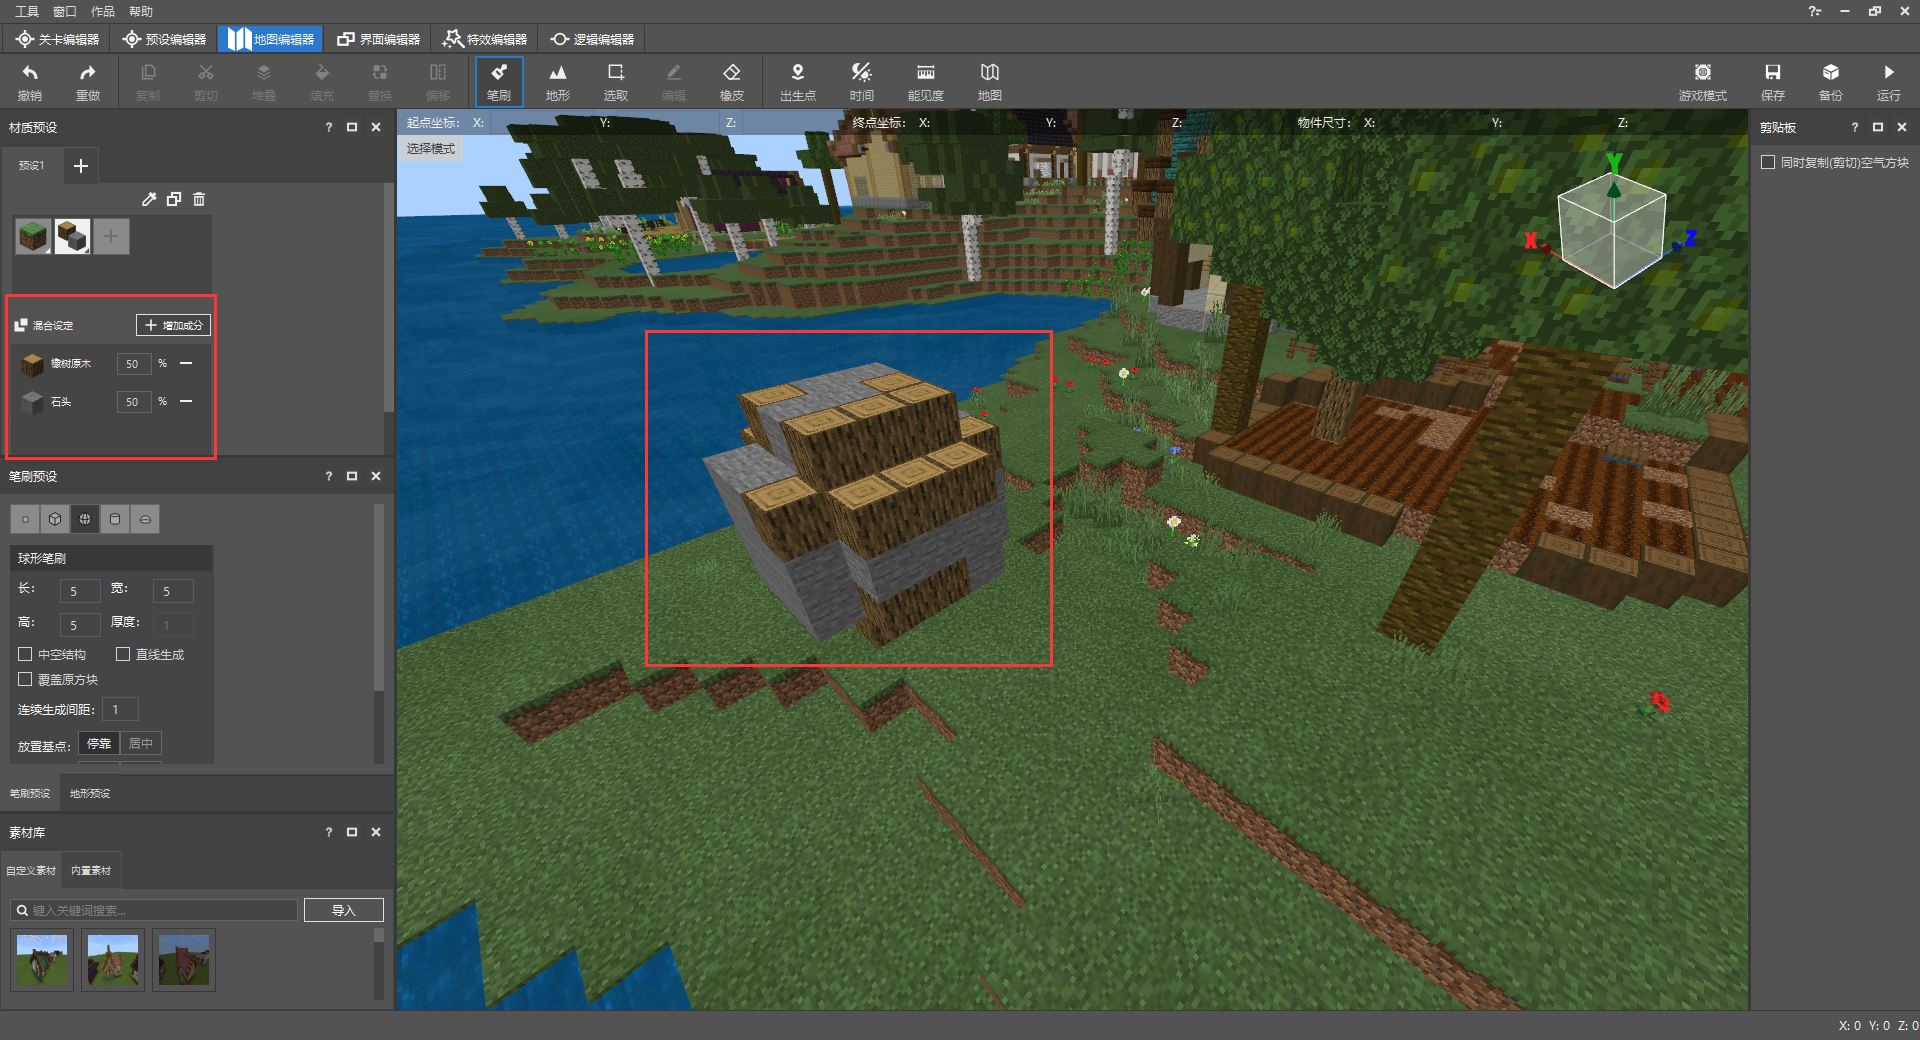
Task: Switch to the 笔刷预设 tab
Action: 30,793
